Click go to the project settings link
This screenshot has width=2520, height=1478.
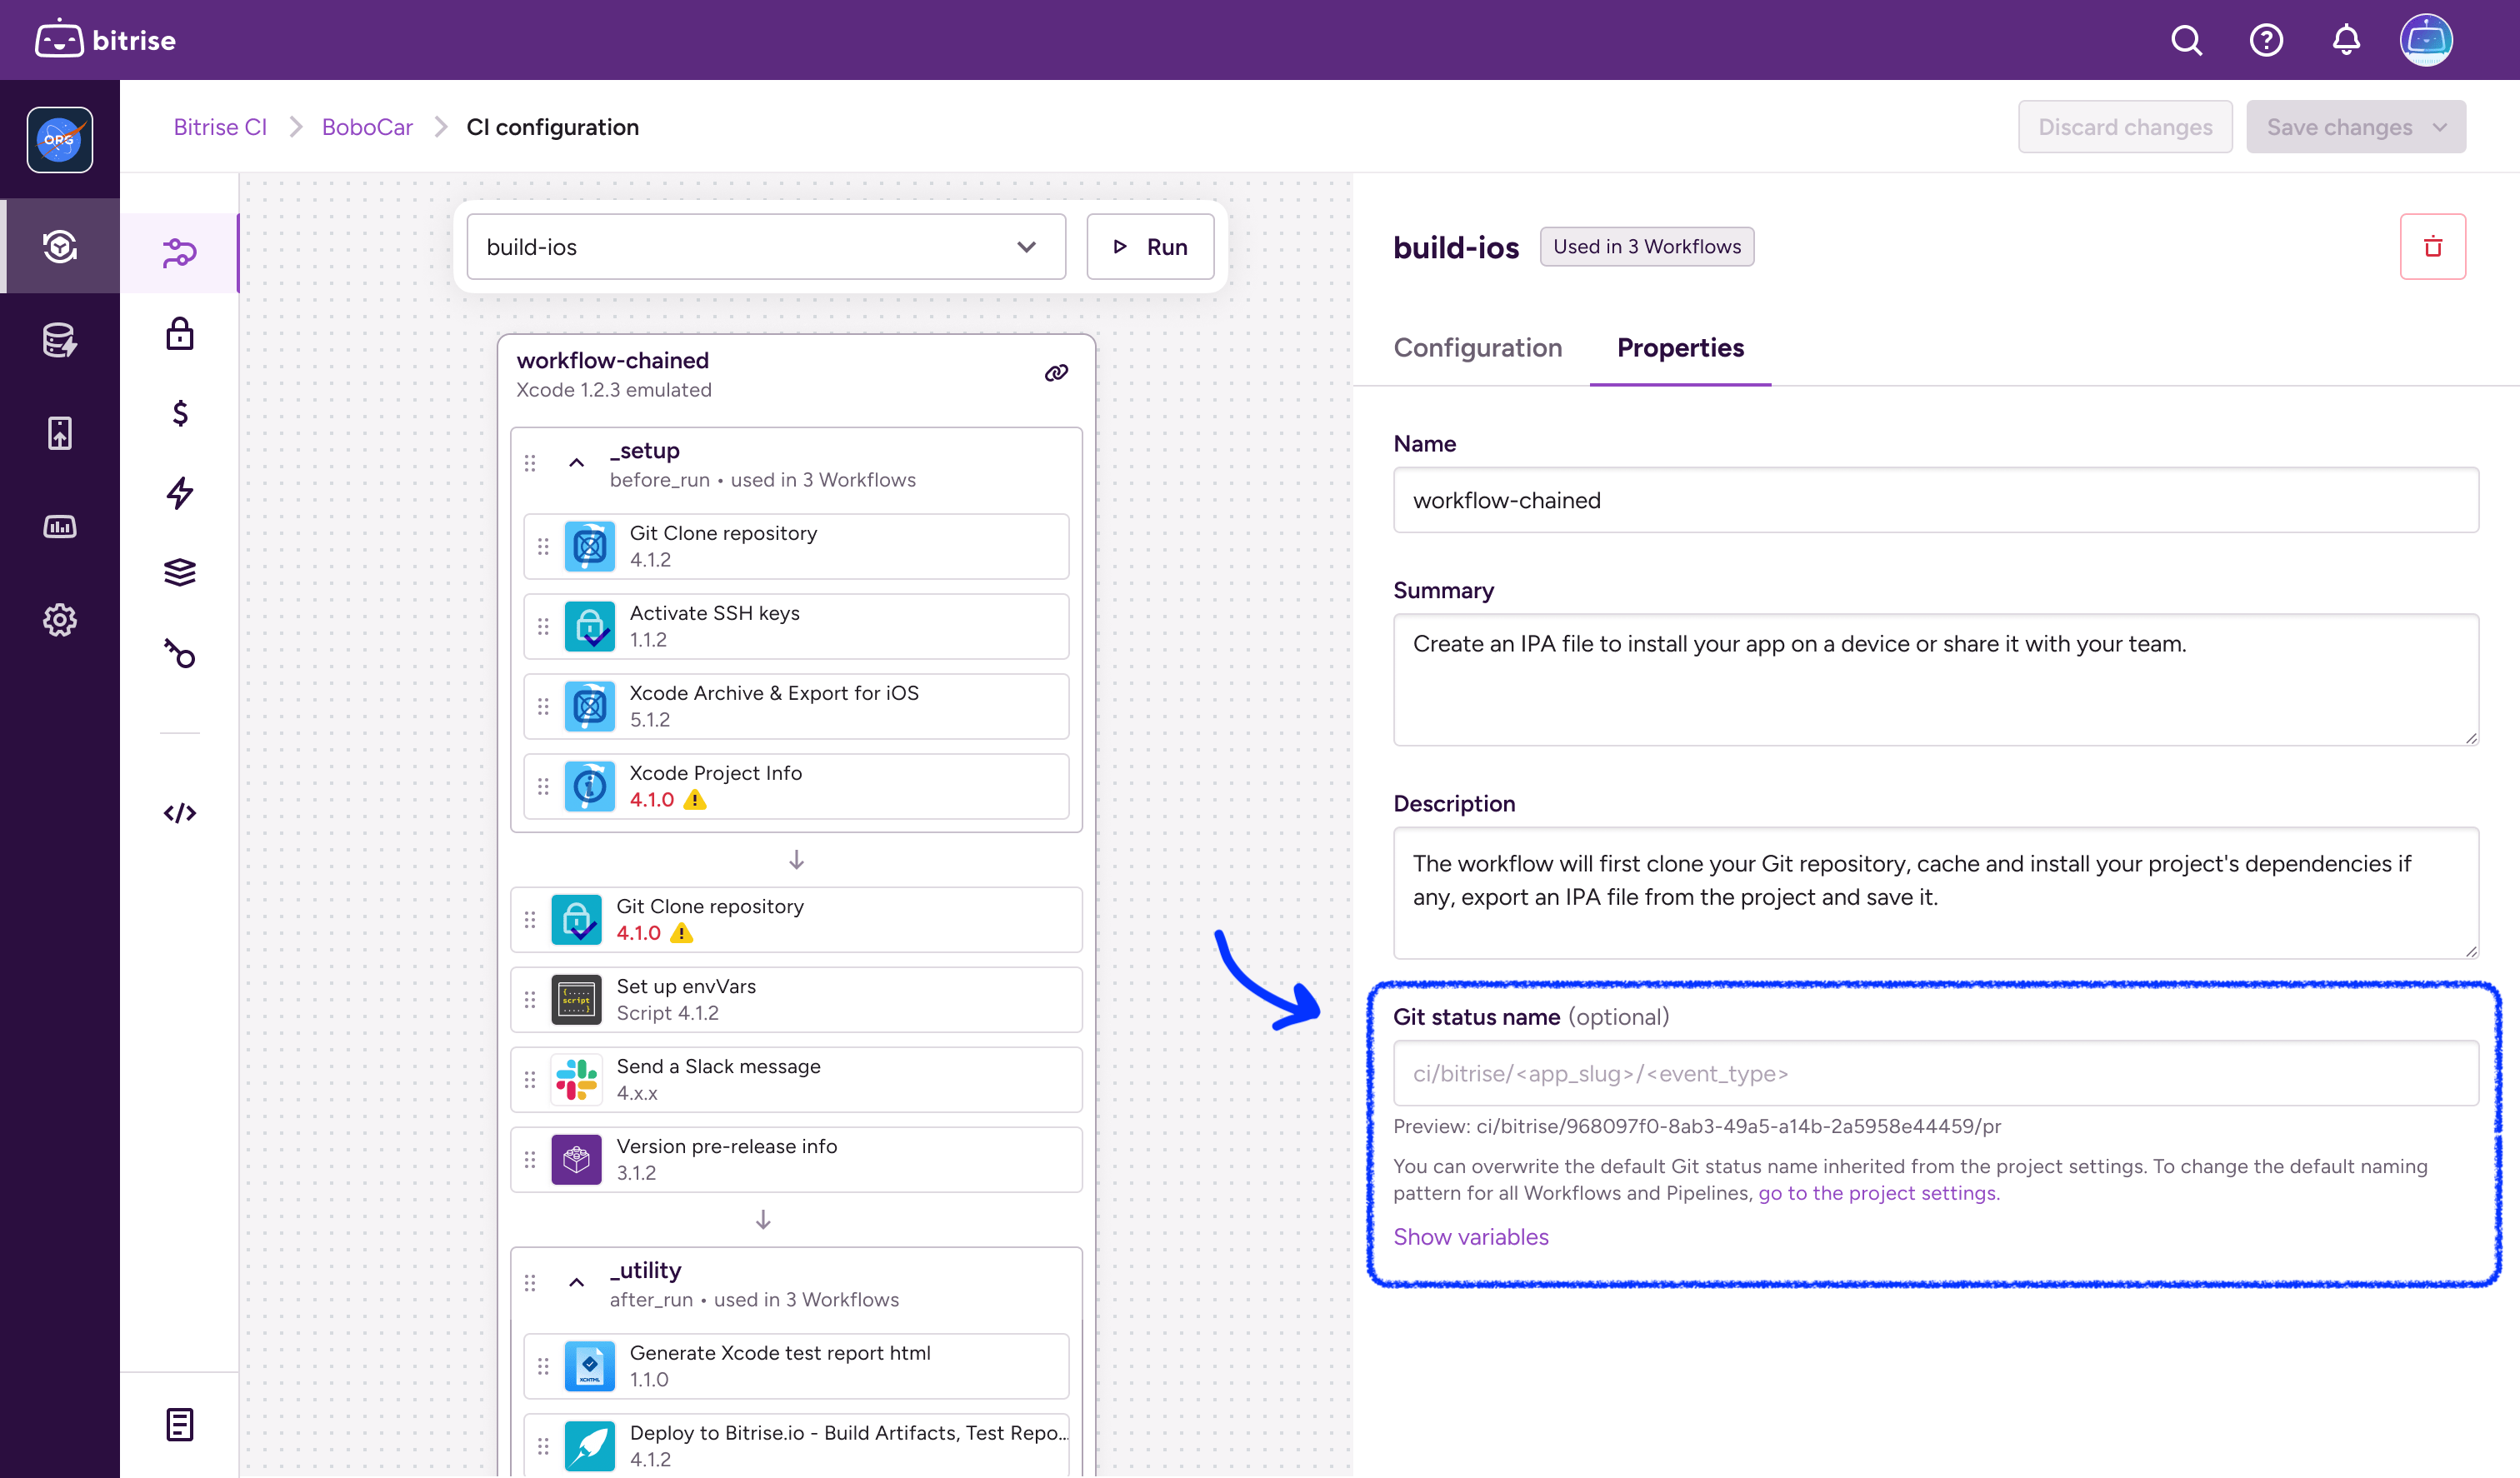(1876, 1193)
